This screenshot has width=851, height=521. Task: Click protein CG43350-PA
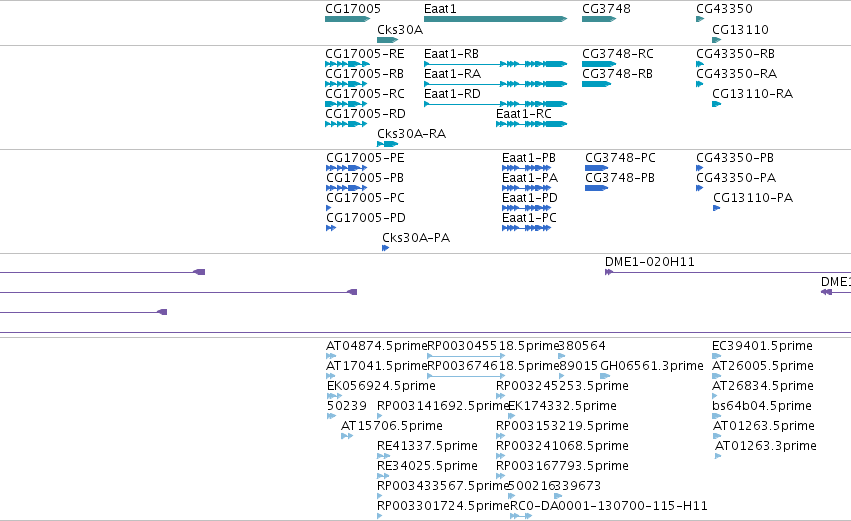[736, 178]
